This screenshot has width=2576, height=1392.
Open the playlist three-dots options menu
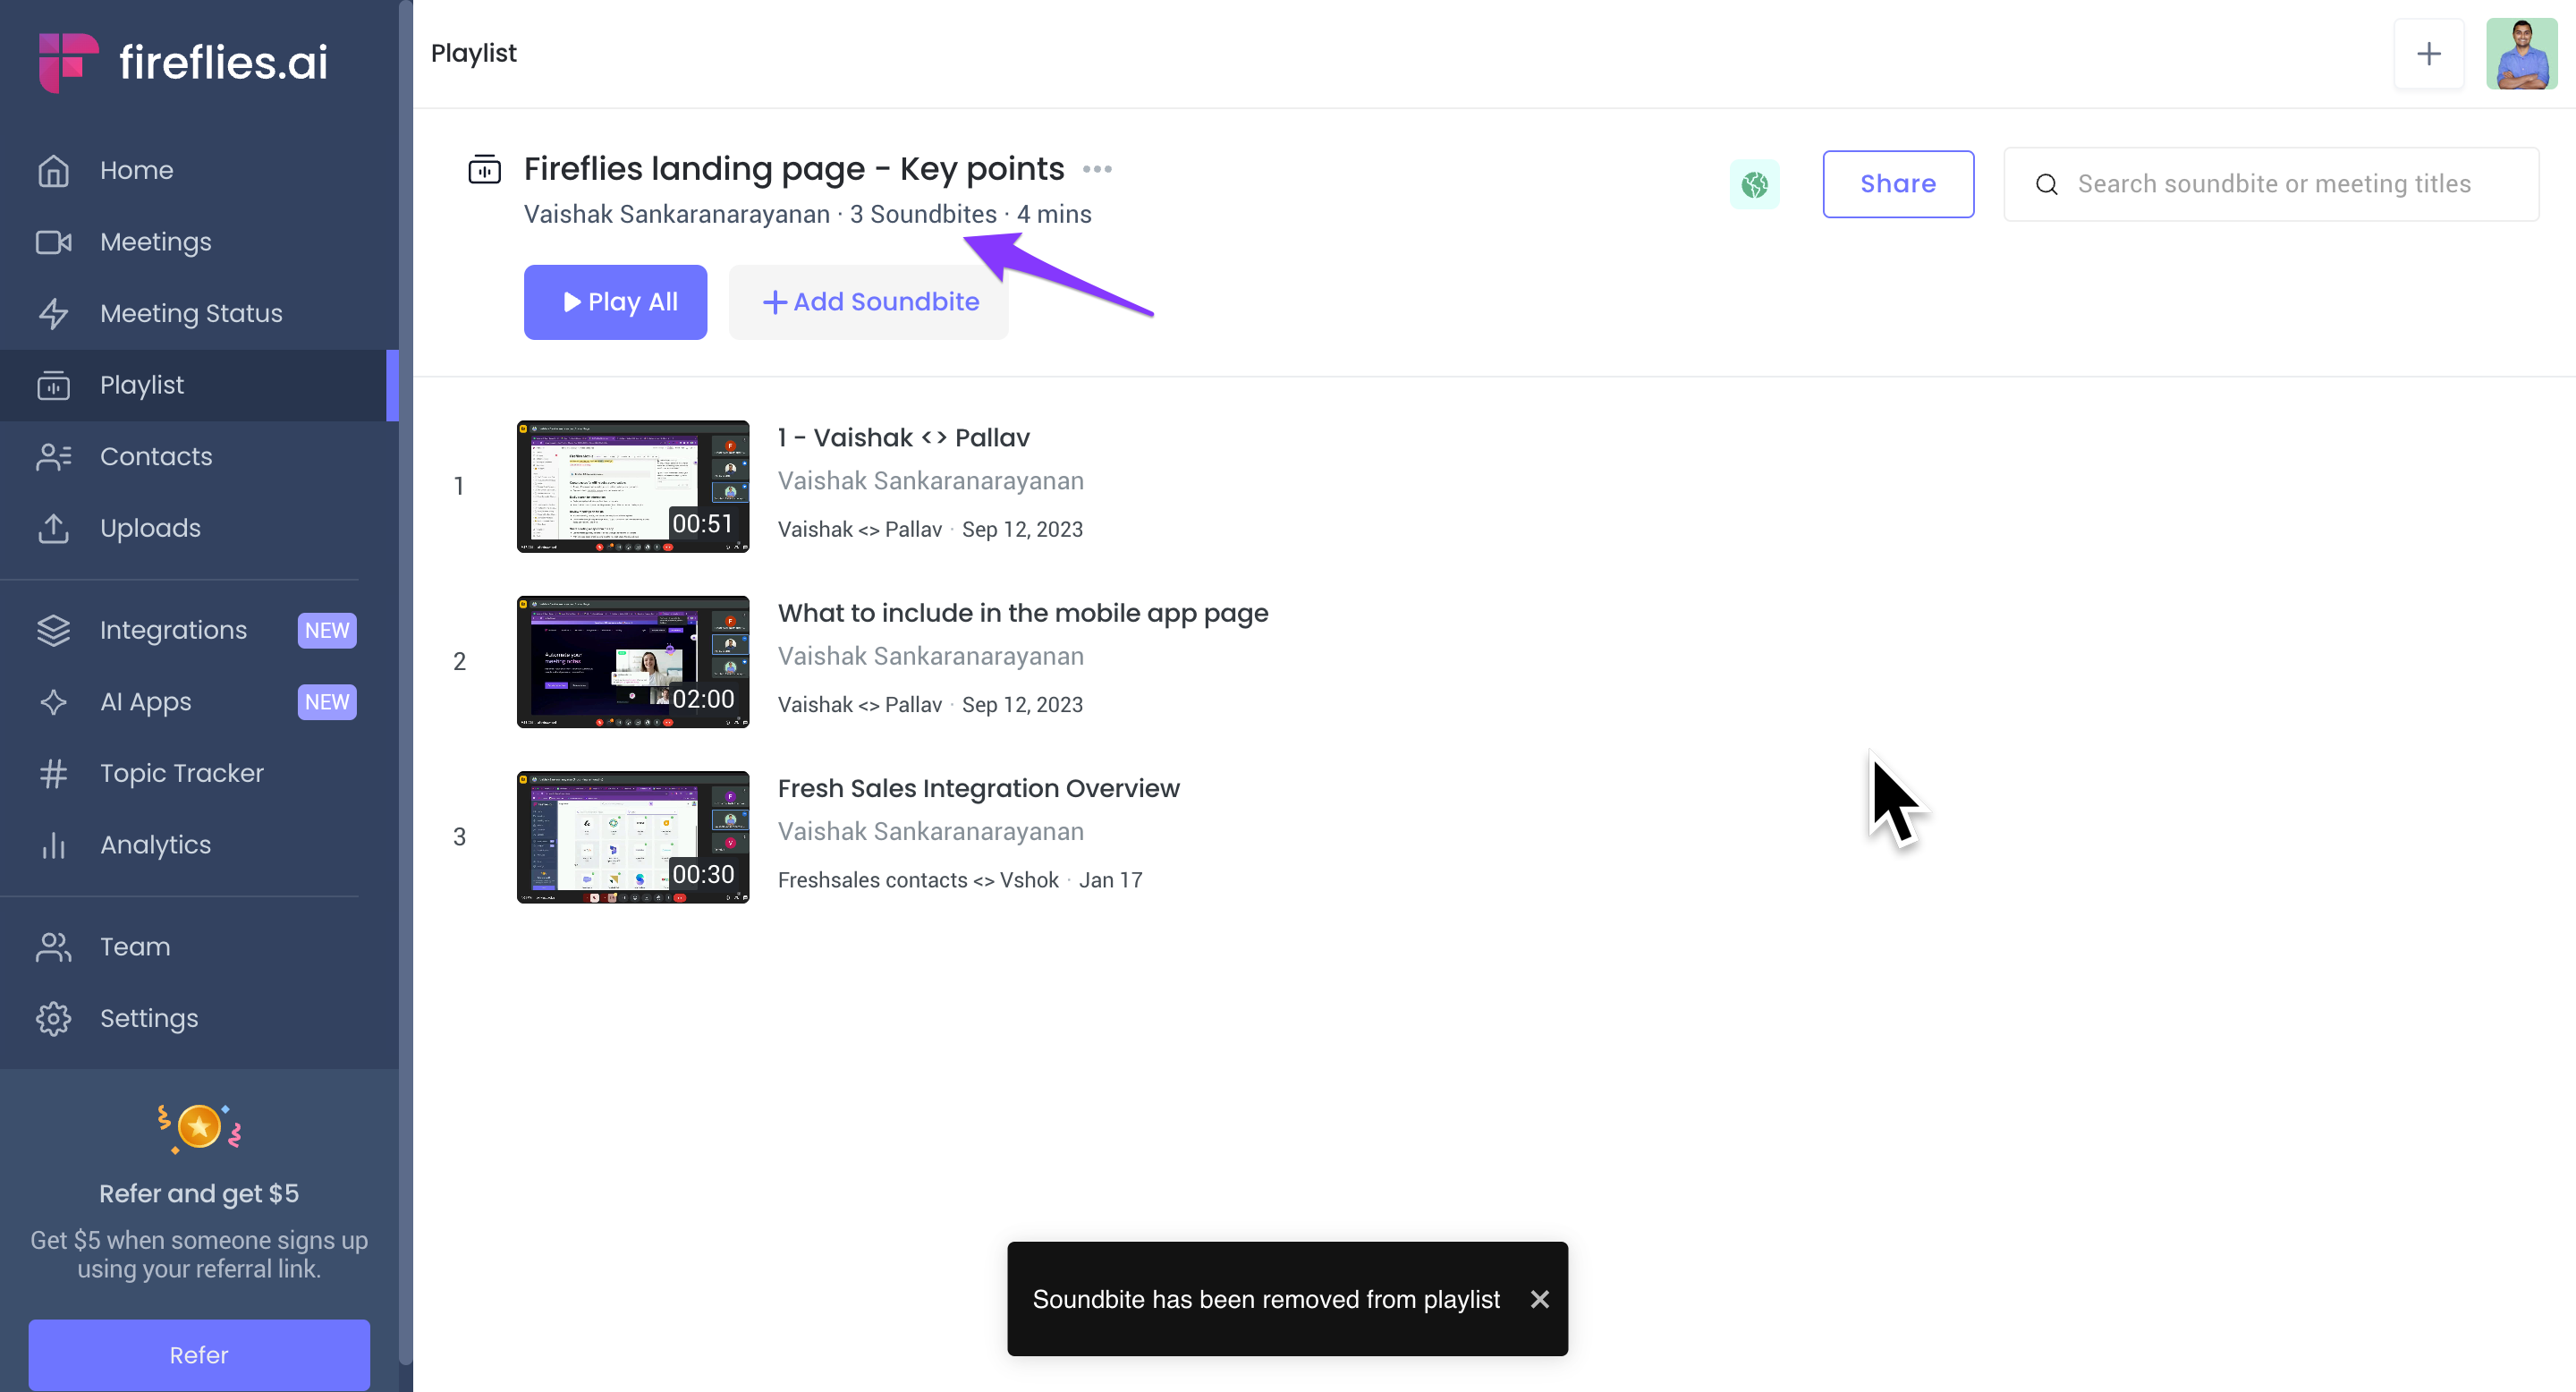click(x=1096, y=169)
